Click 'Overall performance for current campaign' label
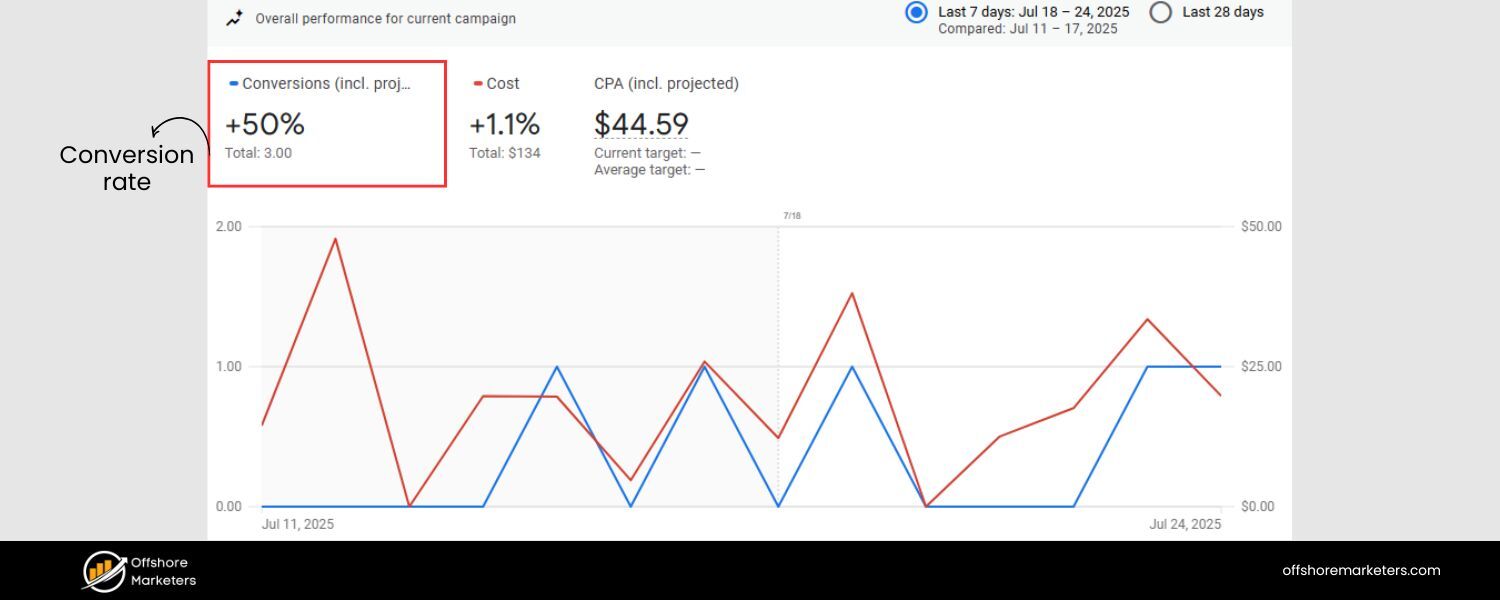This screenshot has width=1500, height=600. point(385,18)
